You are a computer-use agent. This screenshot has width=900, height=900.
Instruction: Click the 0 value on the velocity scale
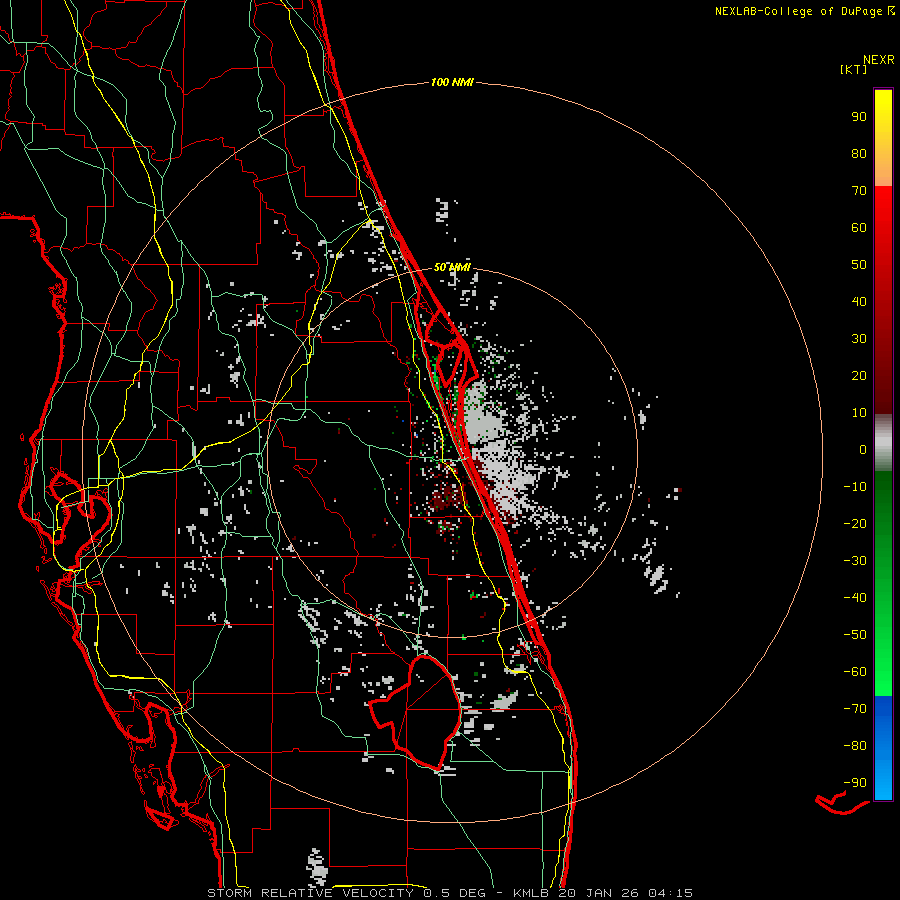pyautogui.click(x=863, y=449)
